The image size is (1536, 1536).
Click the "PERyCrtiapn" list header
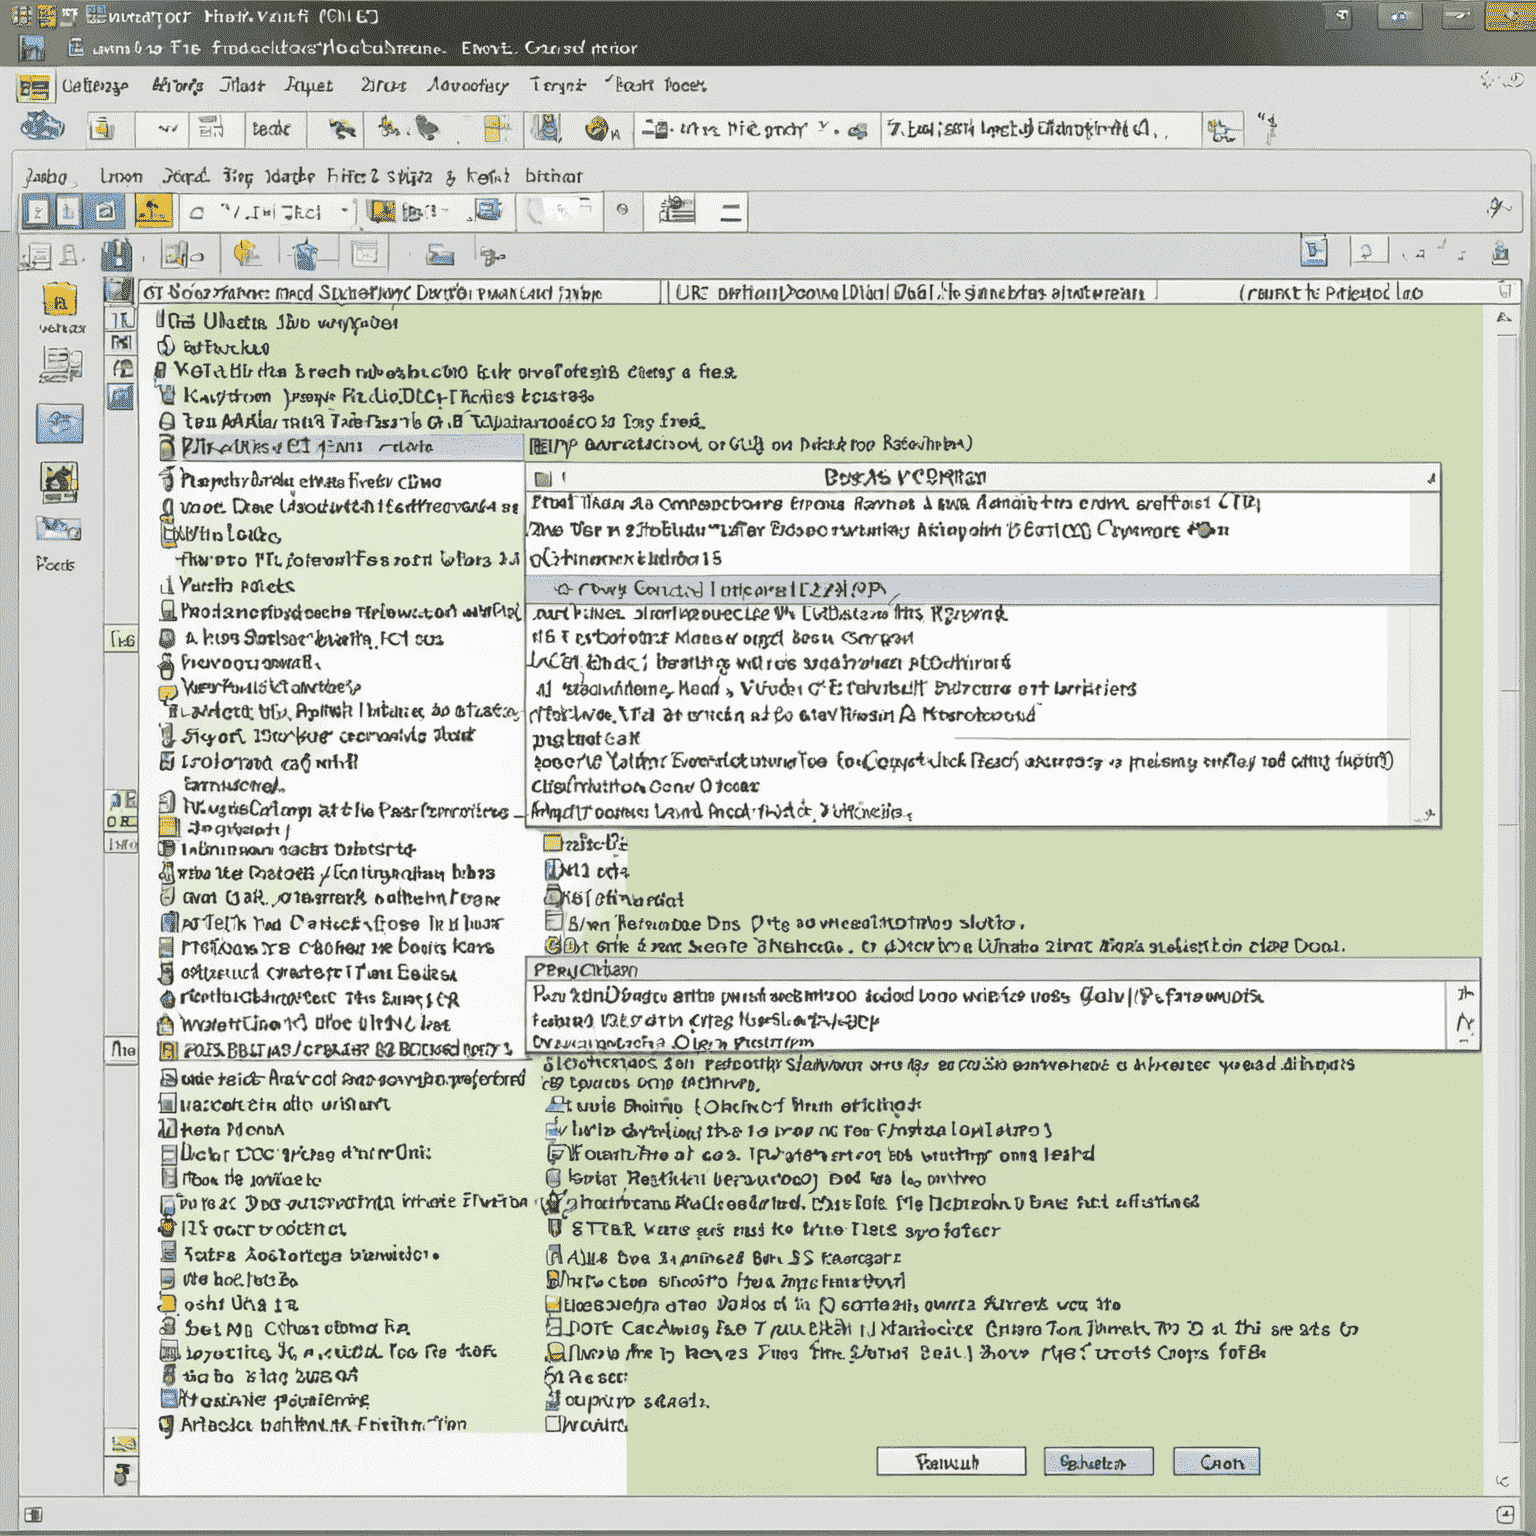coord(1002,969)
